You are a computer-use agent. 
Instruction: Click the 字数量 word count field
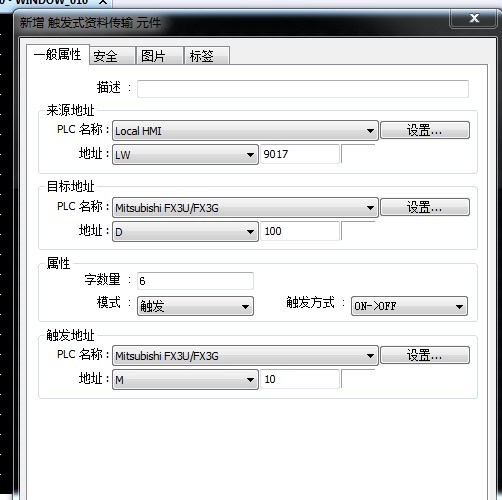coord(195,281)
